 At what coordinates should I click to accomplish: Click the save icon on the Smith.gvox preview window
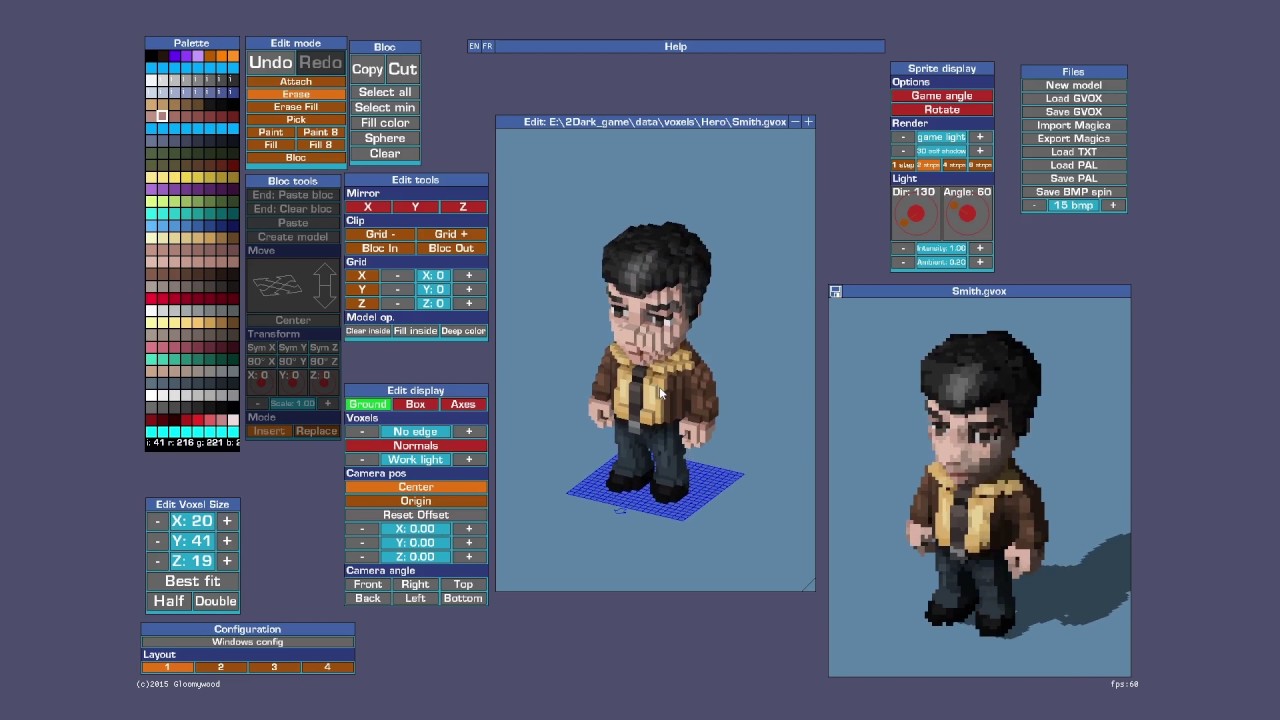pos(835,292)
